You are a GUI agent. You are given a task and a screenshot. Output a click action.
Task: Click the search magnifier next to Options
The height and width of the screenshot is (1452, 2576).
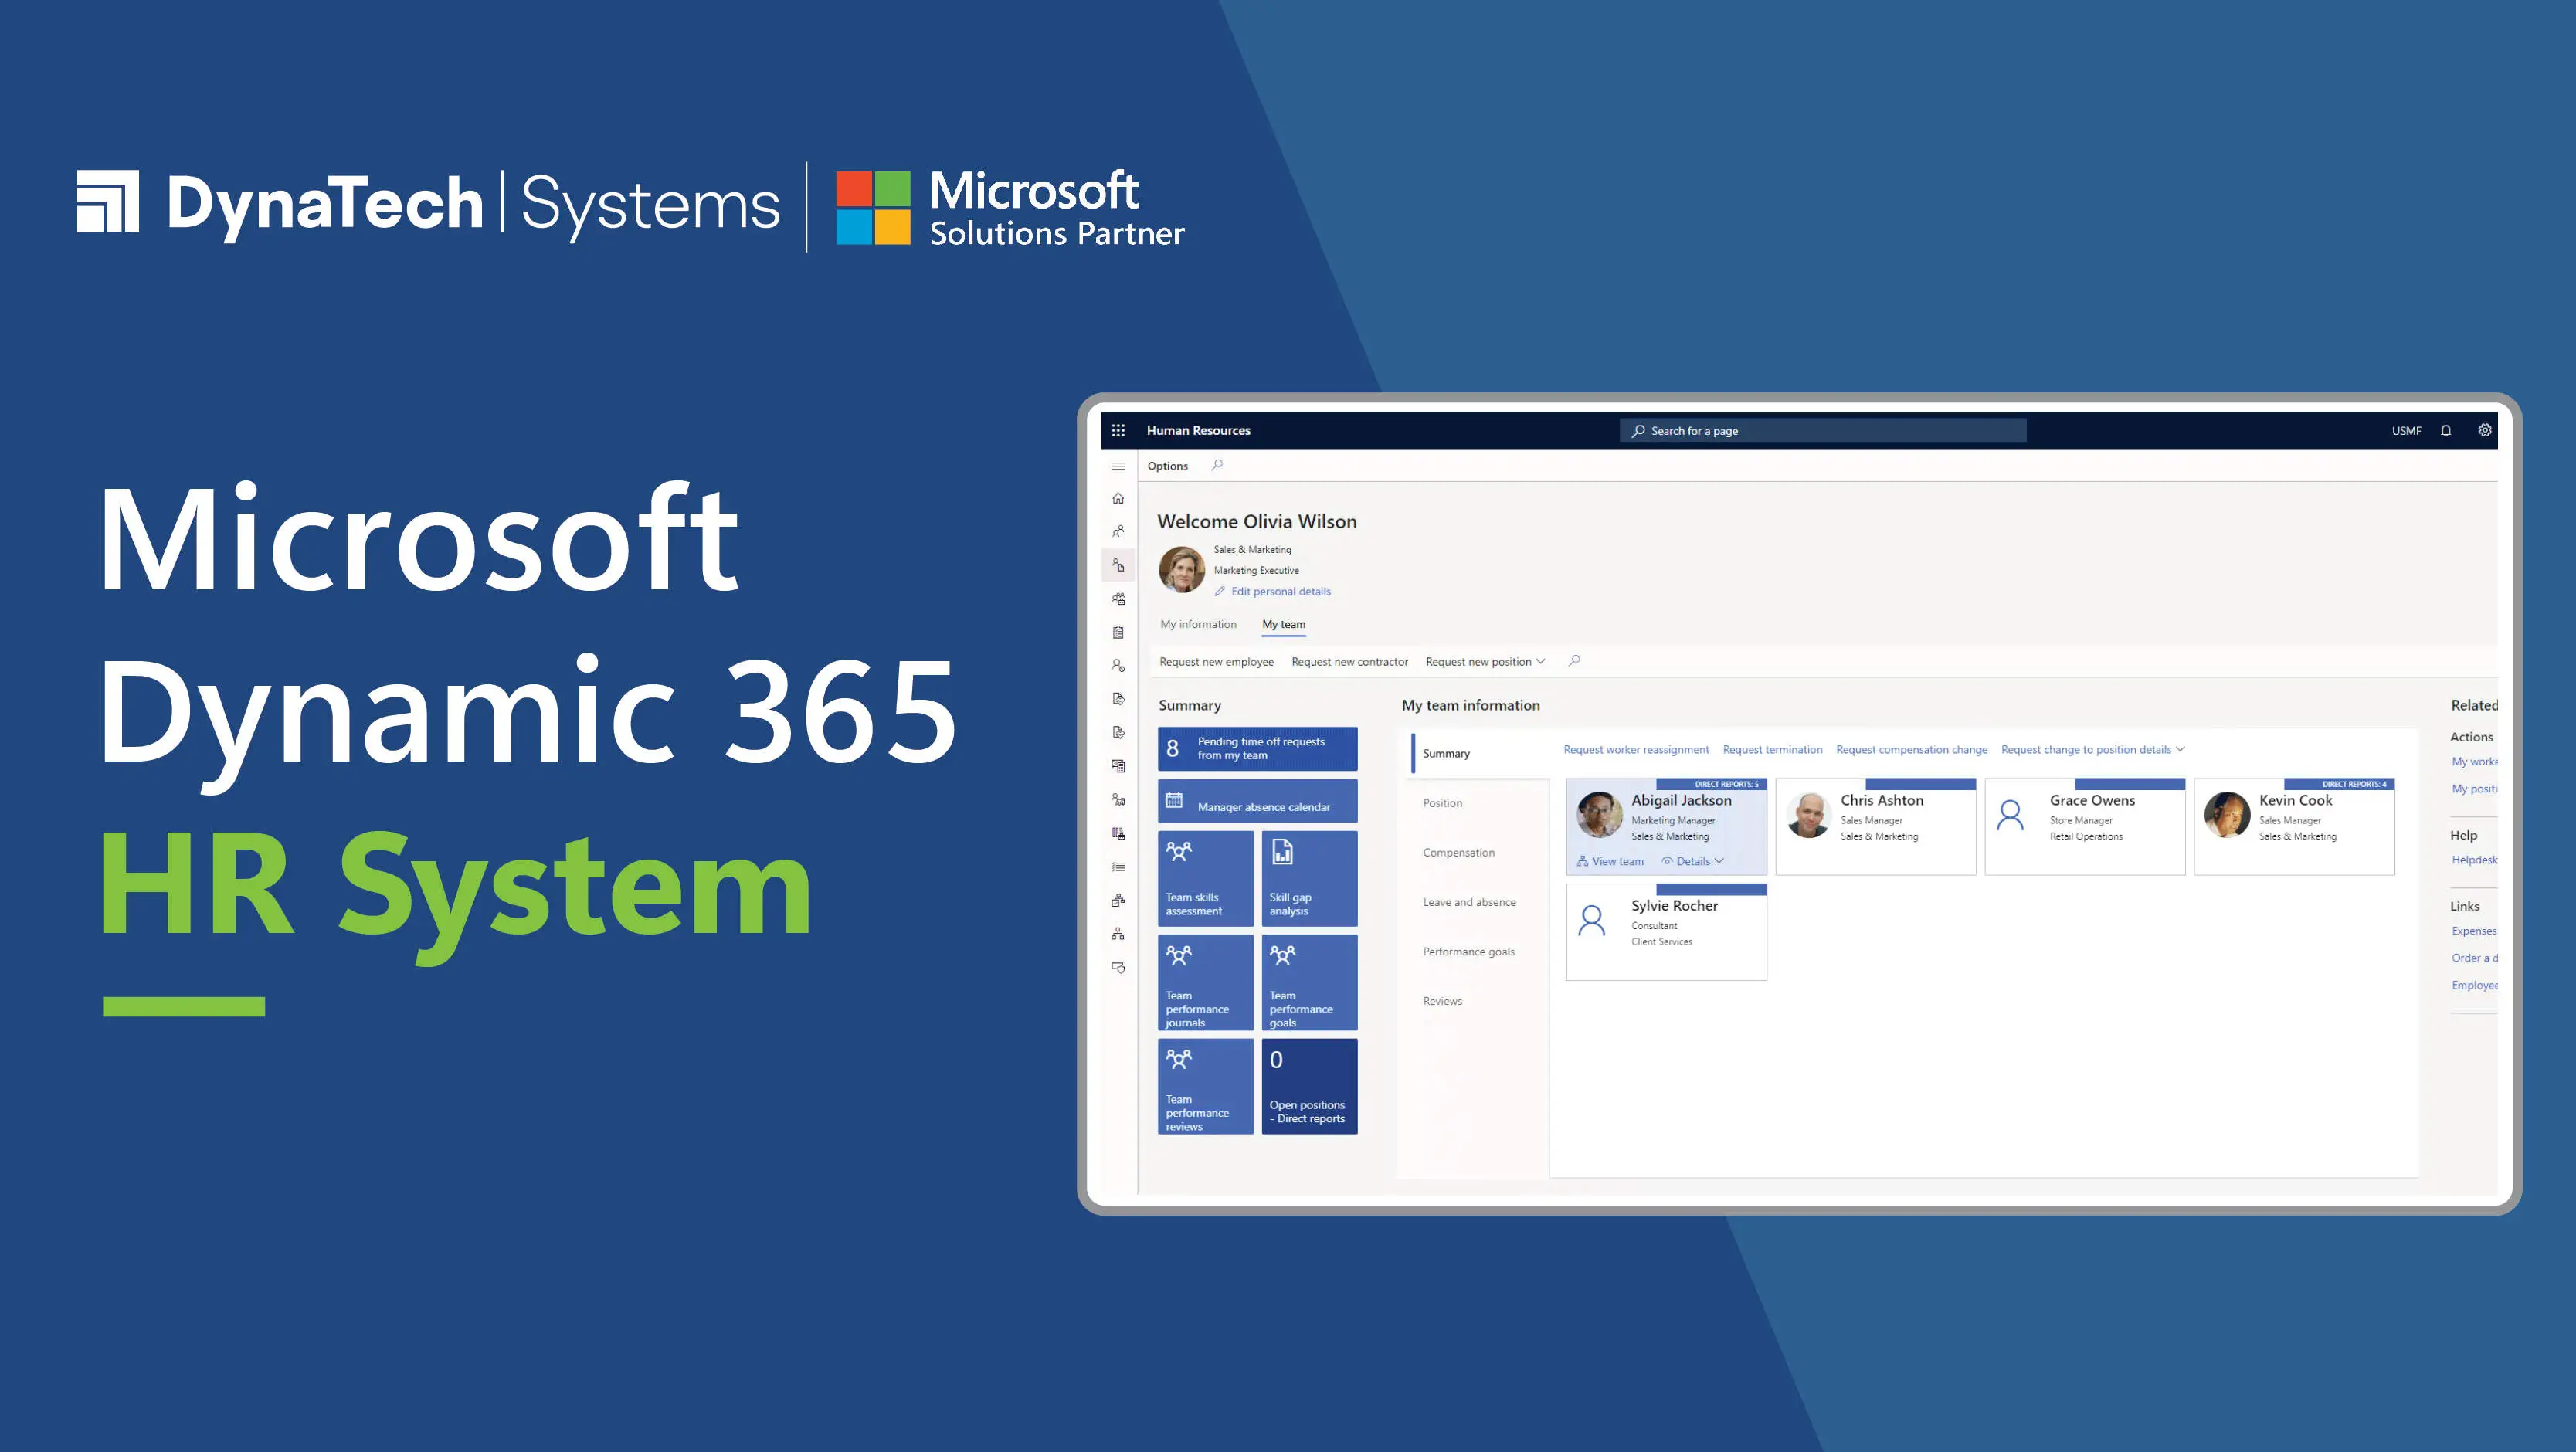(x=1217, y=465)
